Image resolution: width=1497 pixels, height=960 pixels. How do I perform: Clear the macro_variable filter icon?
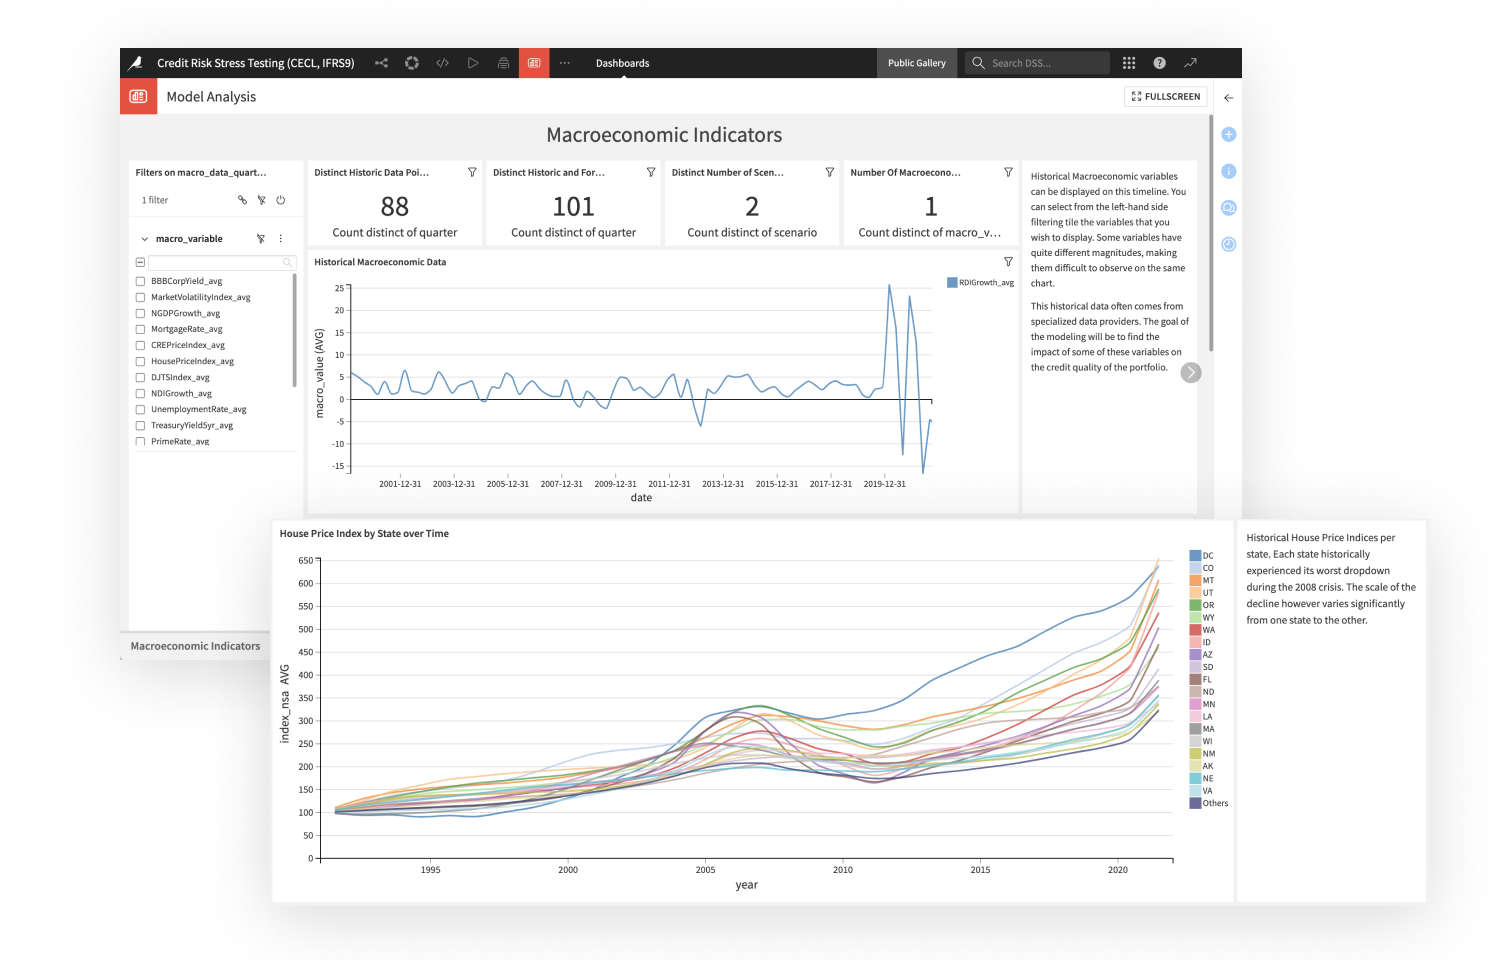click(x=261, y=239)
